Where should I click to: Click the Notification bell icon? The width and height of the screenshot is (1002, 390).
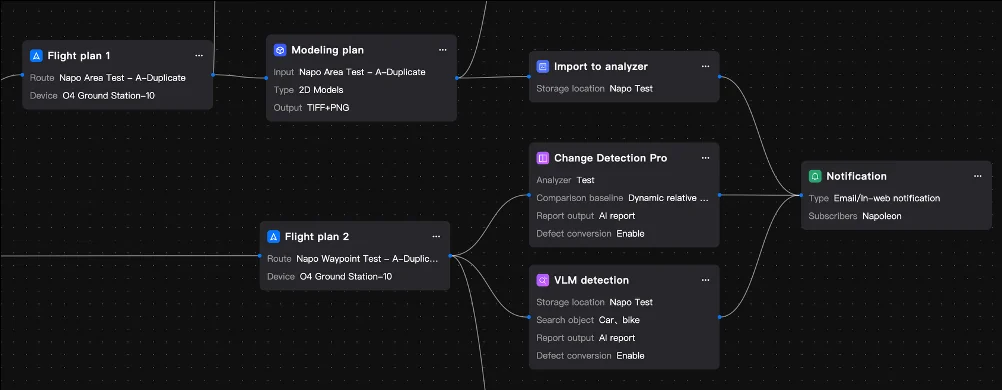[x=815, y=176]
